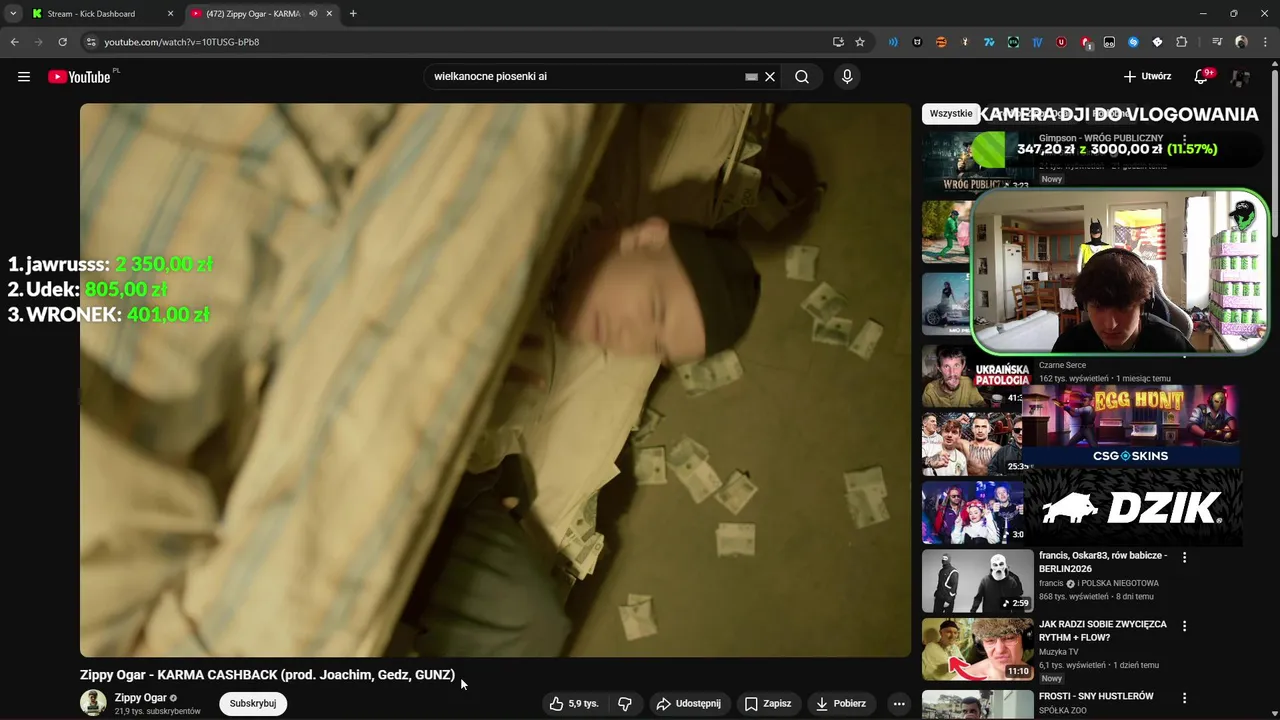
Task: Open the YouTube hamburger guide menu
Action: tap(24, 77)
